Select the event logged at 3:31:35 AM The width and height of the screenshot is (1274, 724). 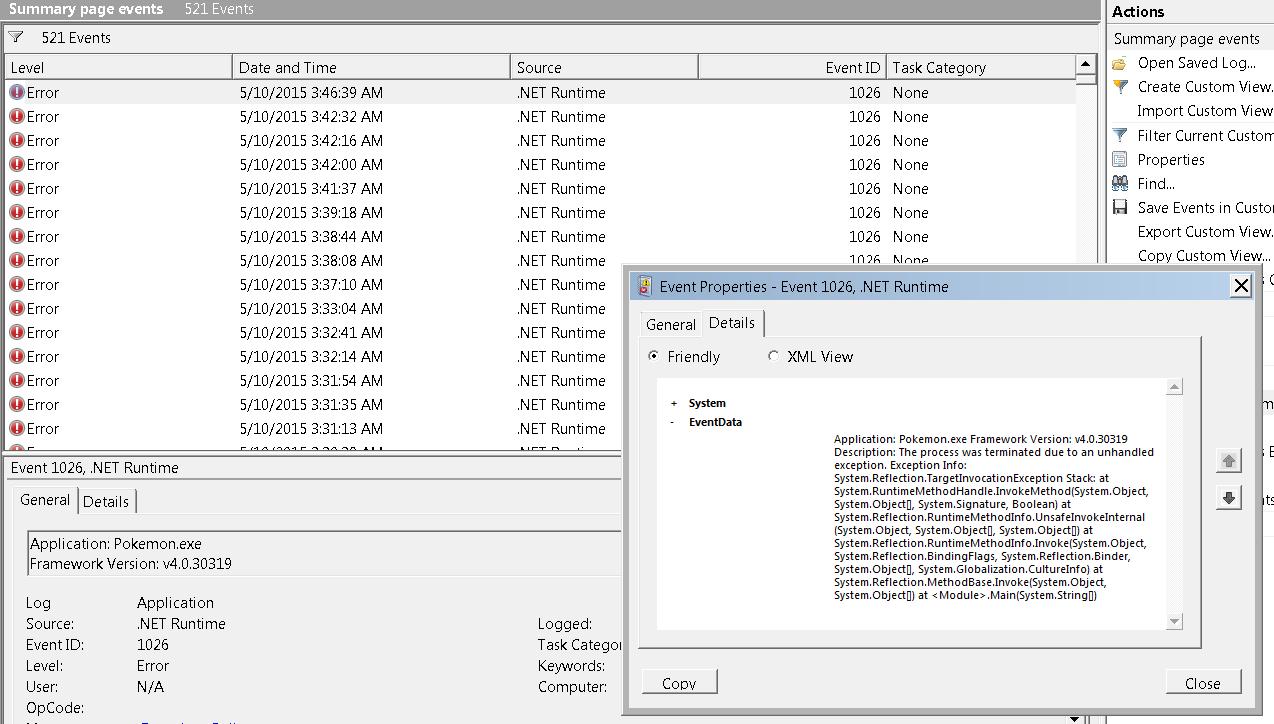pos(314,404)
